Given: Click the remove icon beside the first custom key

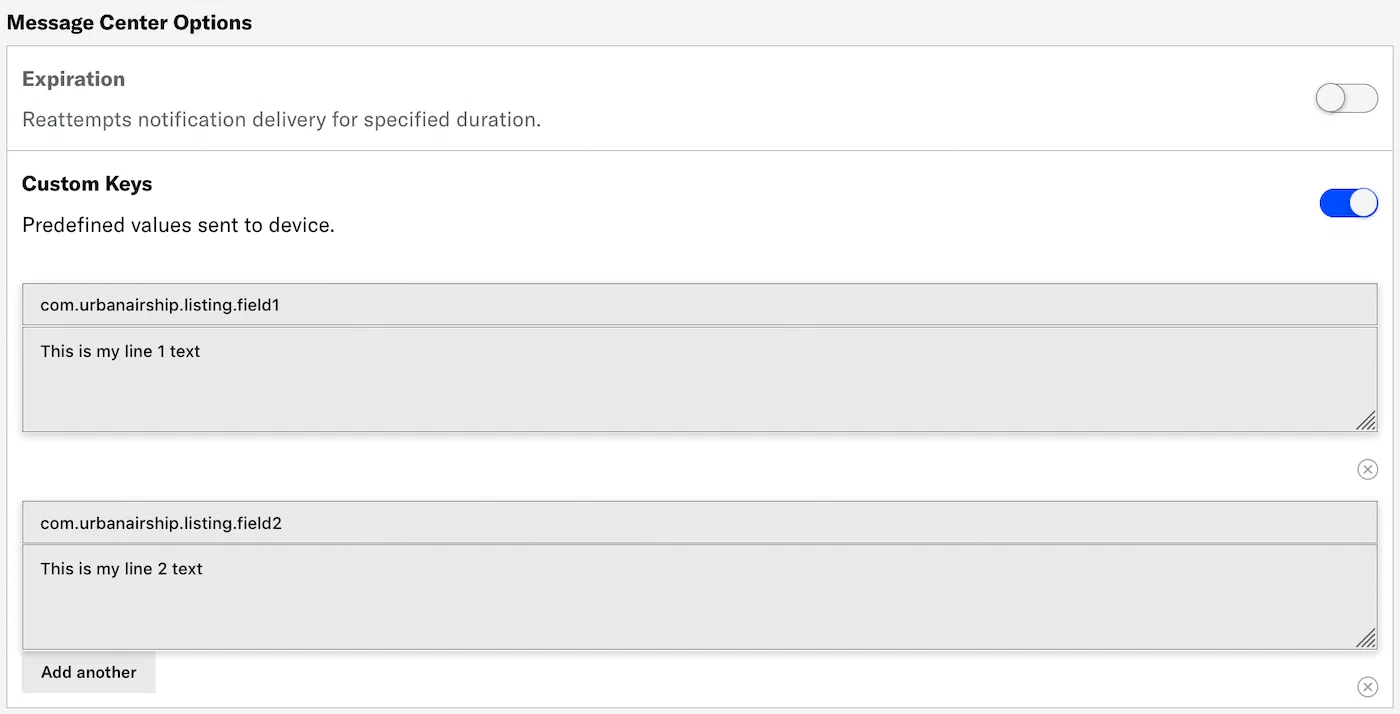Looking at the screenshot, I should coord(1367,469).
